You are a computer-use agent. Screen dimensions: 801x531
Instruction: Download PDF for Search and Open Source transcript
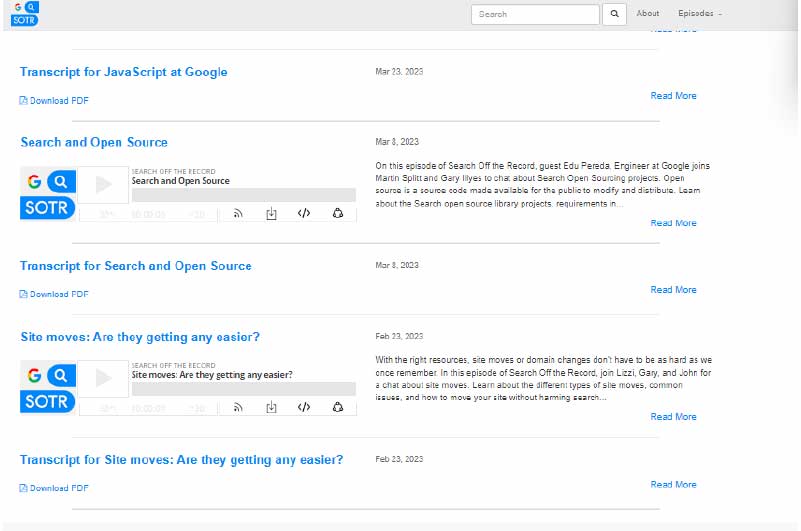click(x=54, y=294)
